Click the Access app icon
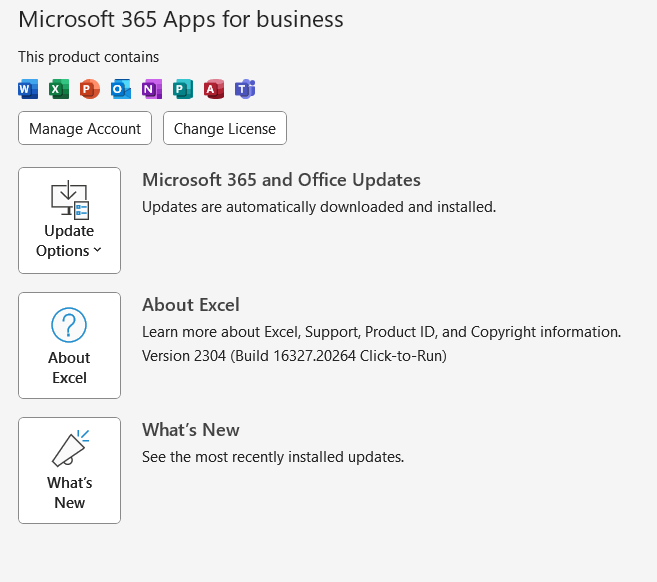The width and height of the screenshot is (657, 582). 214,89
